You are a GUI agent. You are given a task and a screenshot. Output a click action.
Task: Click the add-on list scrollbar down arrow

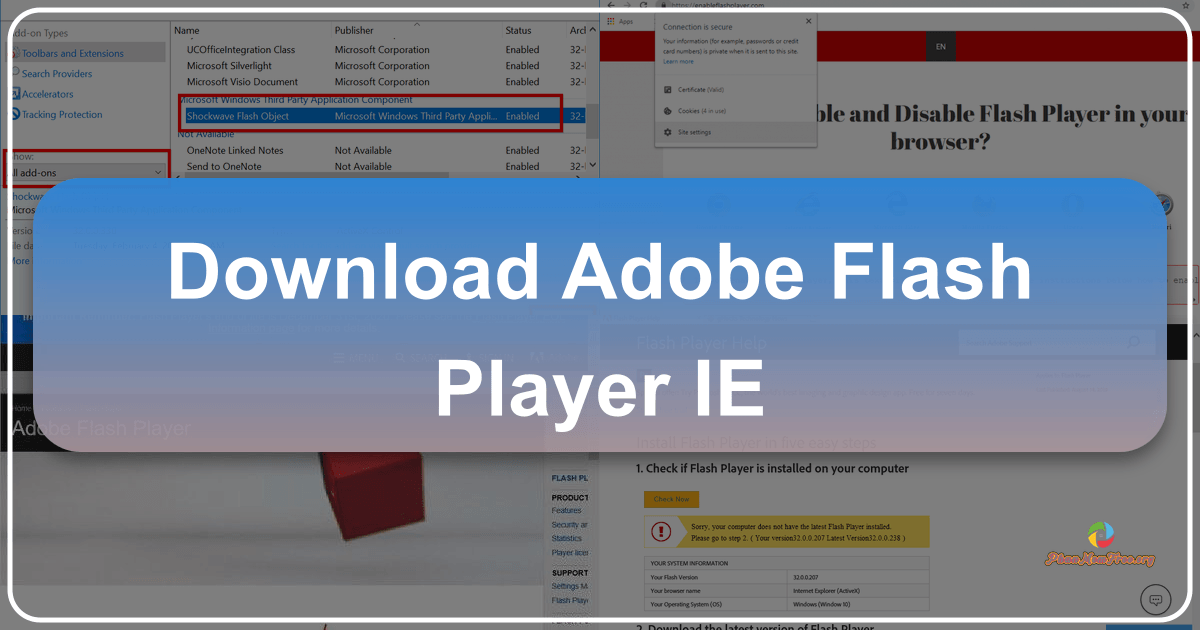[592, 165]
